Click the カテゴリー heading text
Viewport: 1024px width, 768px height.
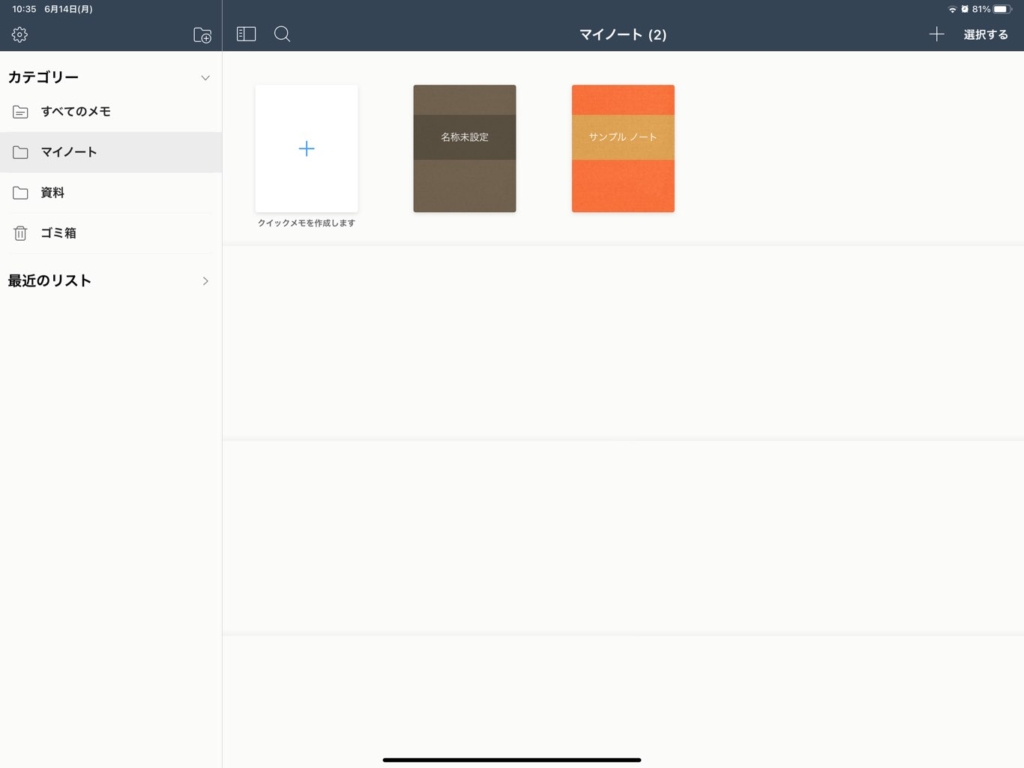tap(43, 77)
